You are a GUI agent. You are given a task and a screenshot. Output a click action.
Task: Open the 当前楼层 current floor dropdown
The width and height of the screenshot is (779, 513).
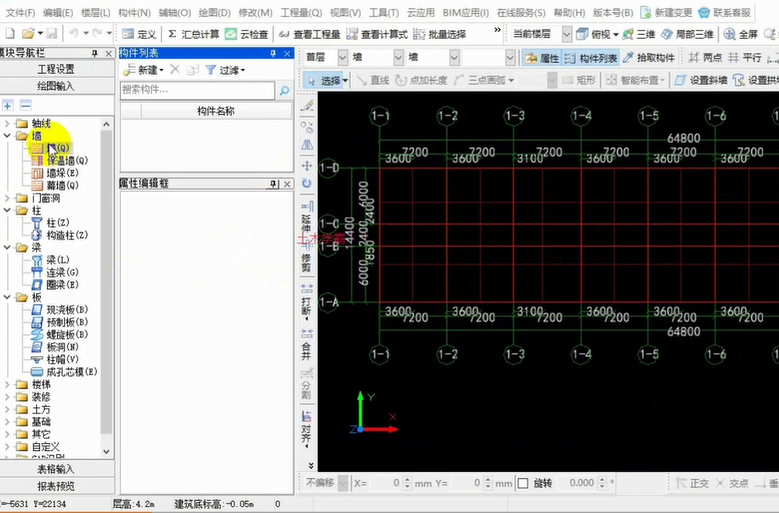pos(567,34)
